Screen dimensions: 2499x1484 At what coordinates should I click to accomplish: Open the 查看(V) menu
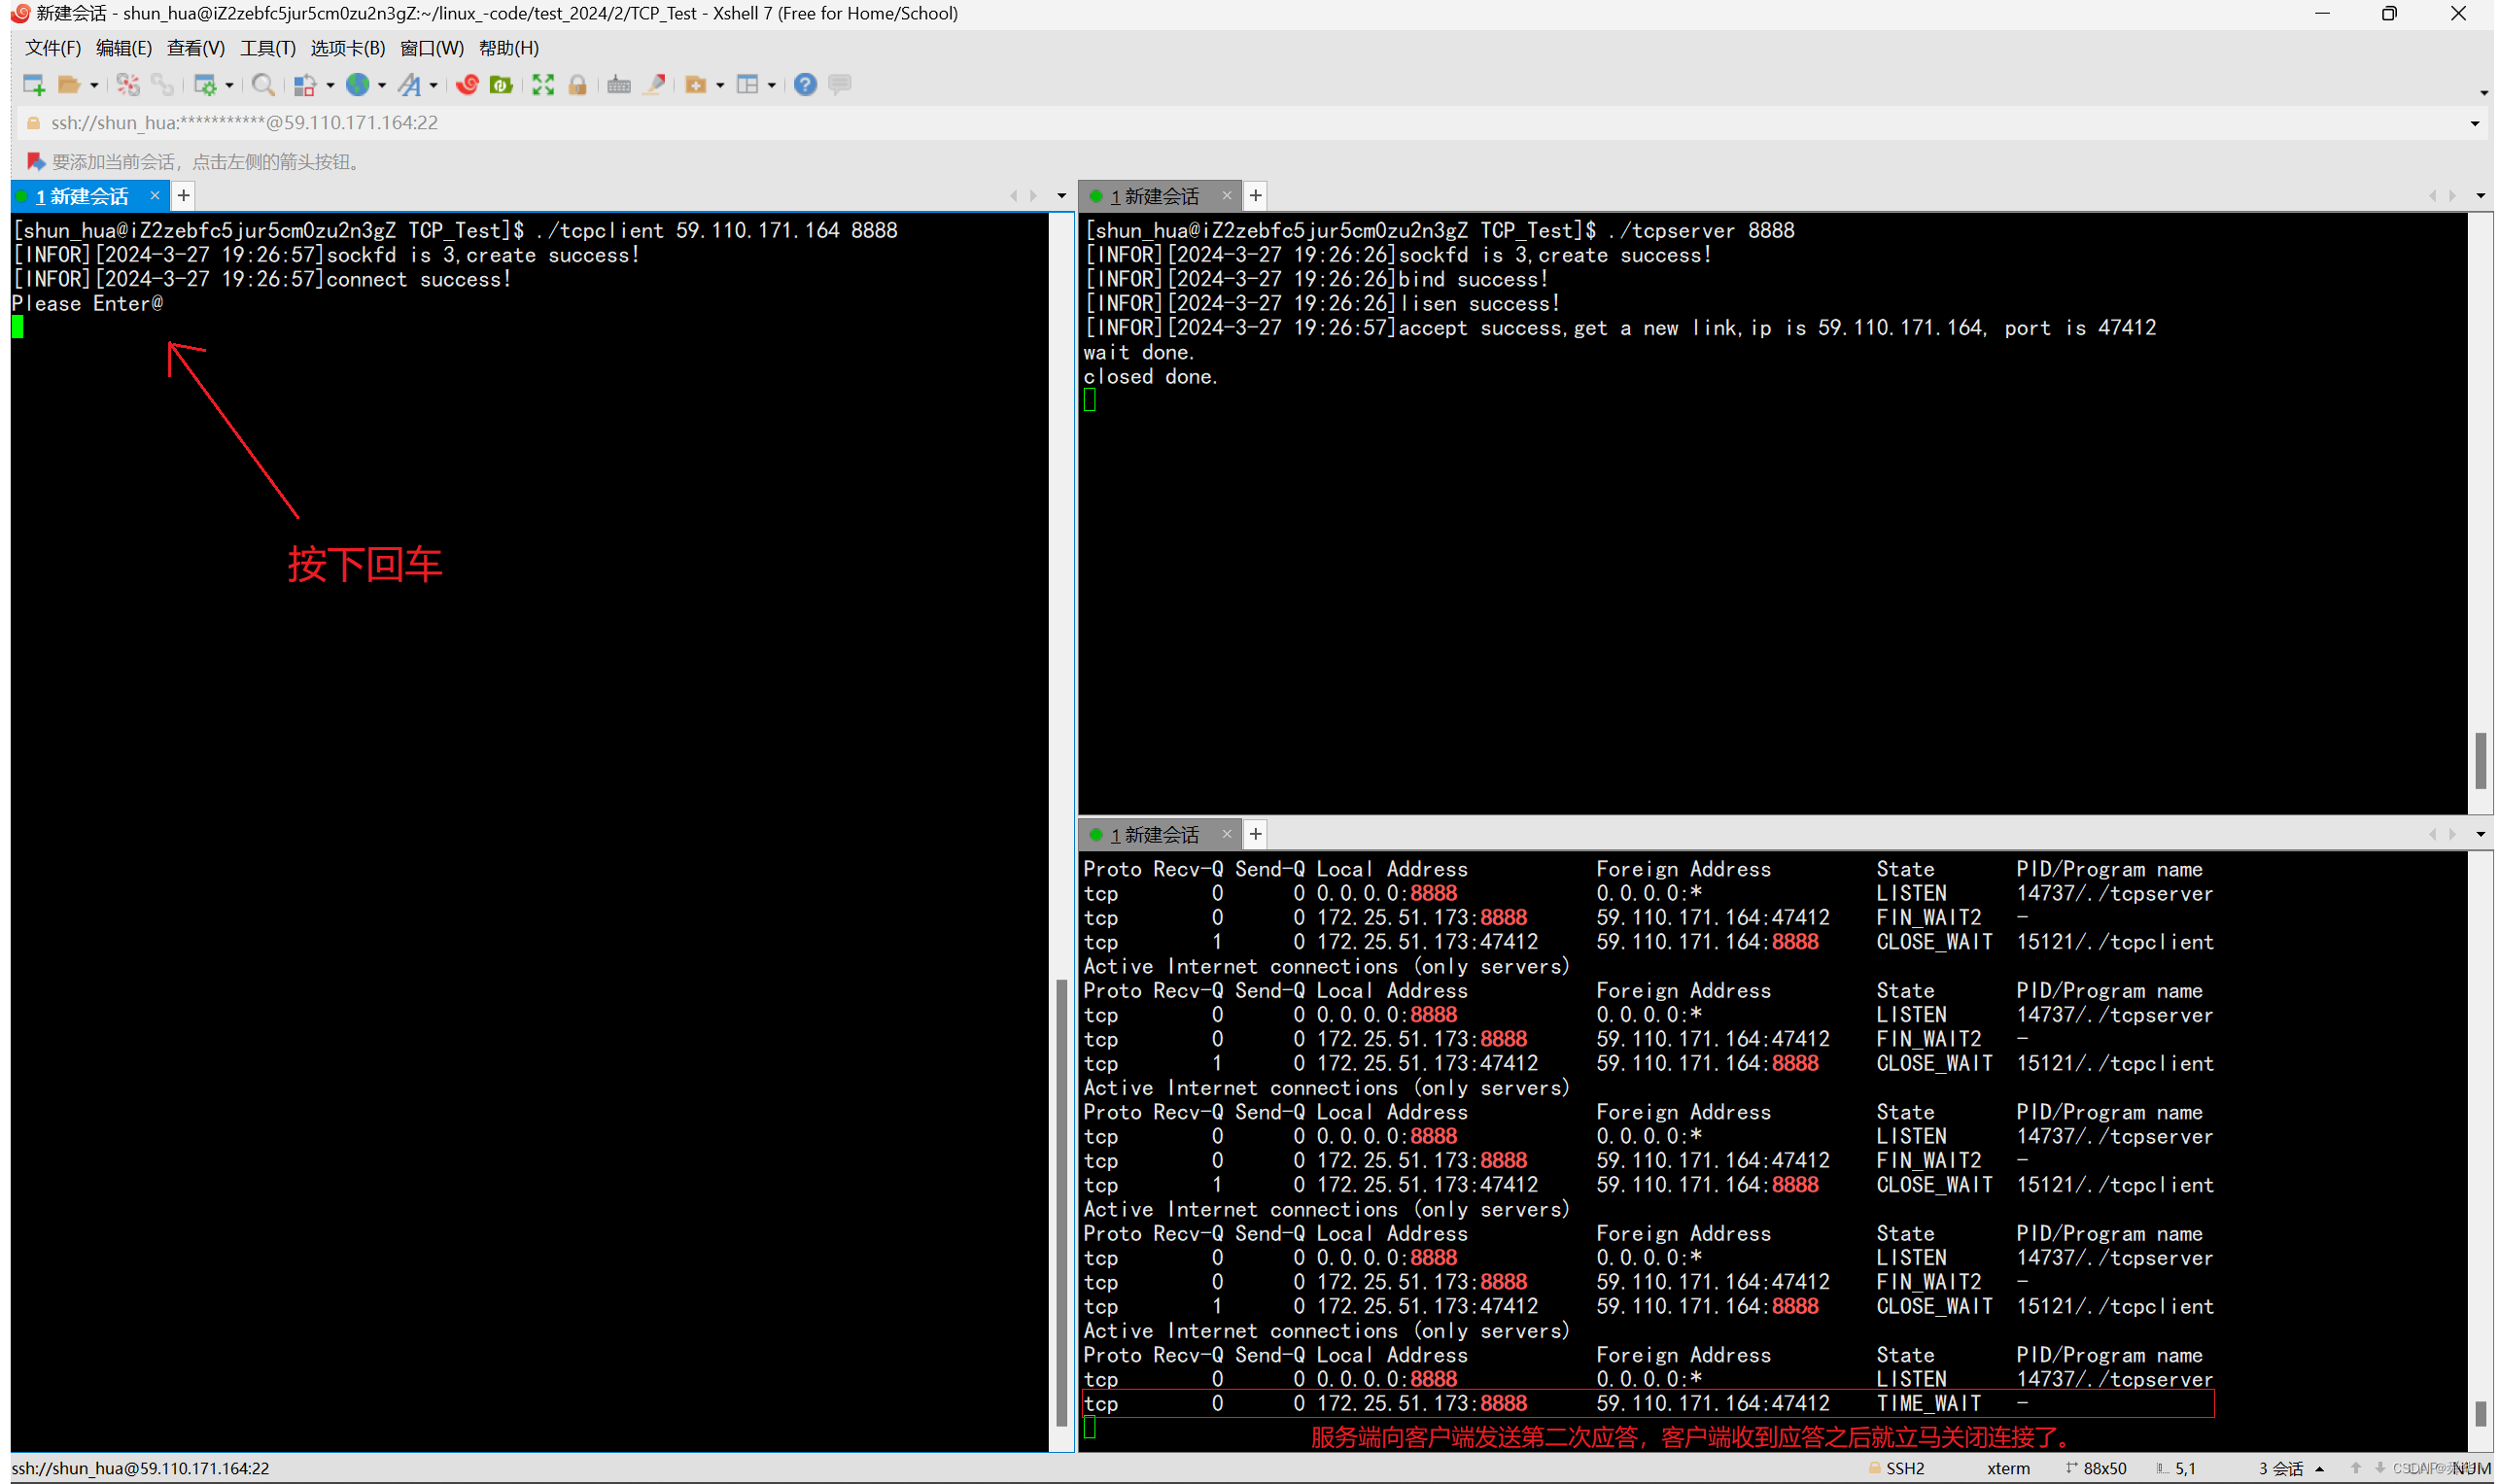coord(196,48)
